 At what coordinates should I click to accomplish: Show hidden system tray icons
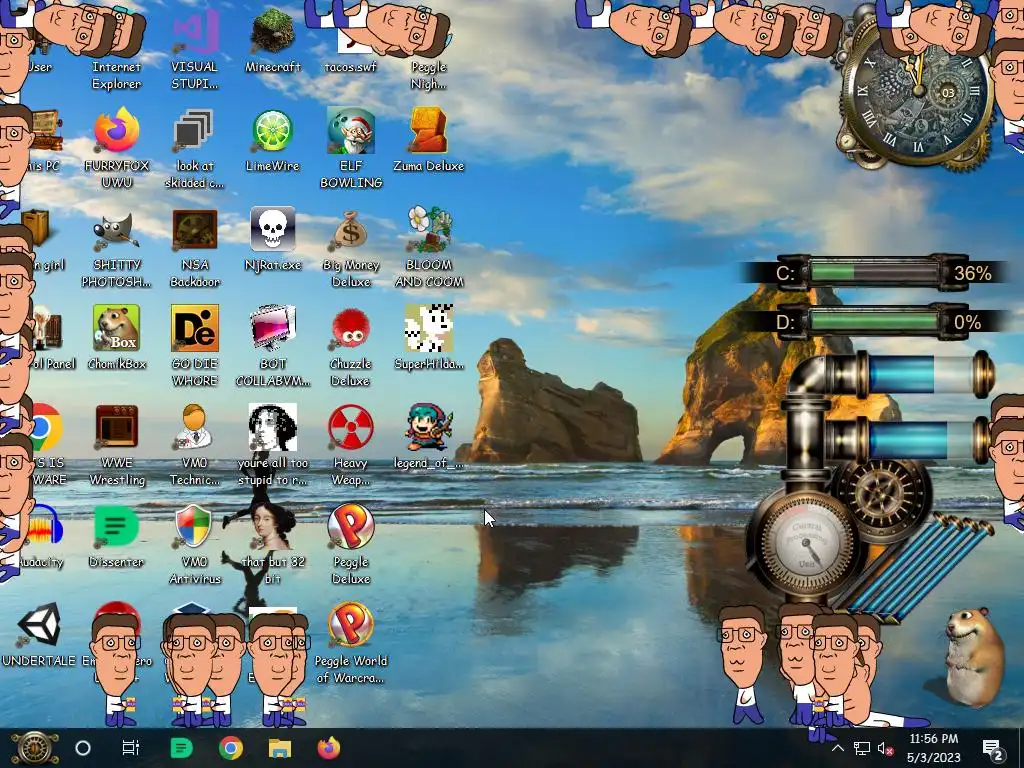coord(838,748)
